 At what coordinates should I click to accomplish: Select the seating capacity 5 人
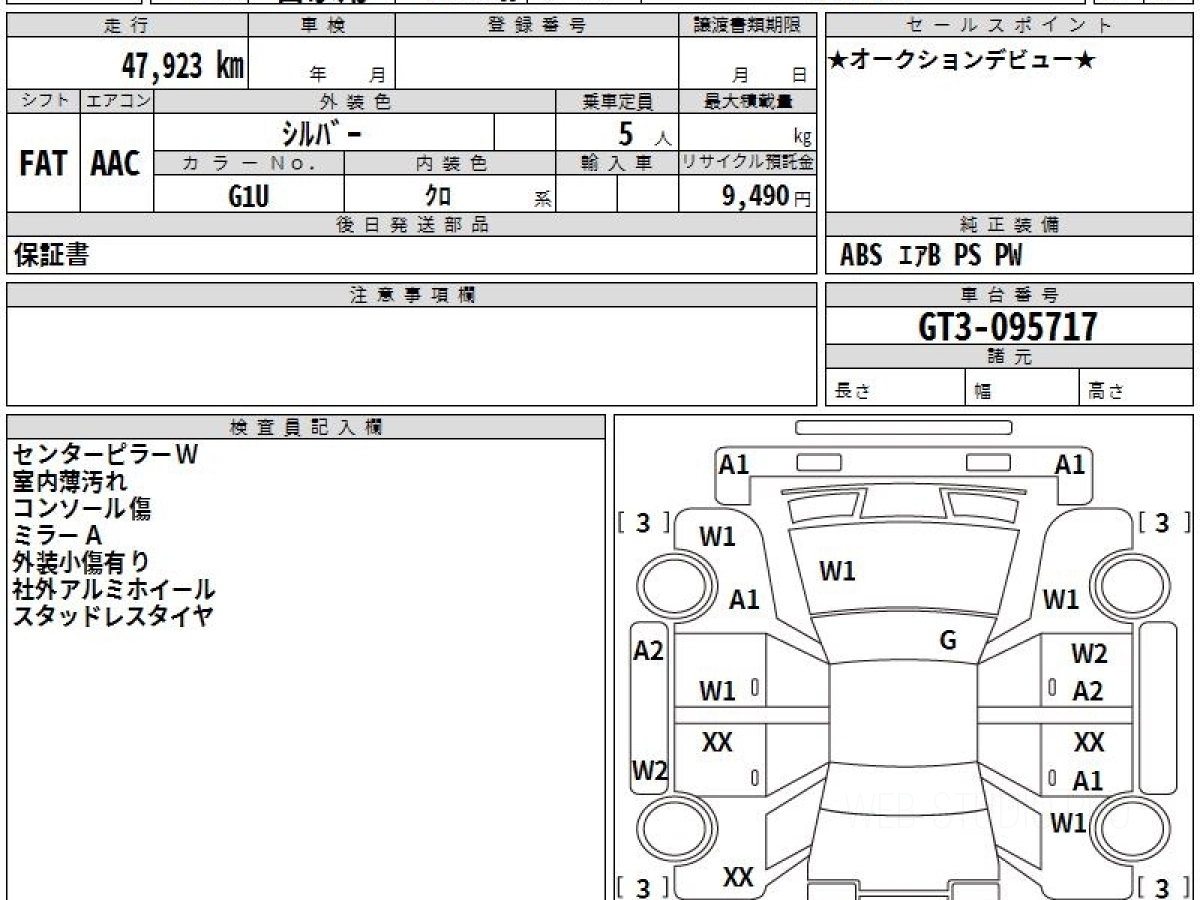pyautogui.click(x=645, y=134)
